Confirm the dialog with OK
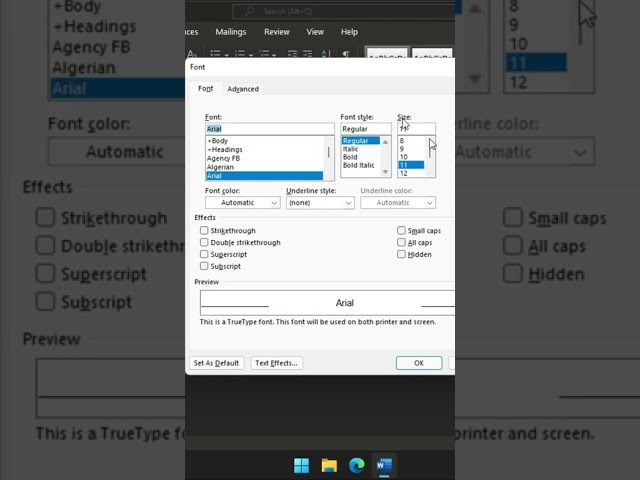The width and height of the screenshot is (640, 480). pyautogui.click(x=419, y=363)
